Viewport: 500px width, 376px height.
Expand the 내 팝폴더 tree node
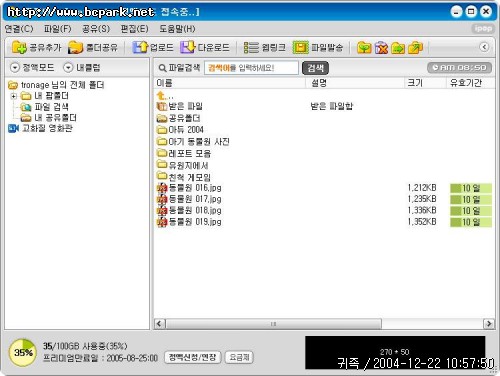click(x=13, y=96)
